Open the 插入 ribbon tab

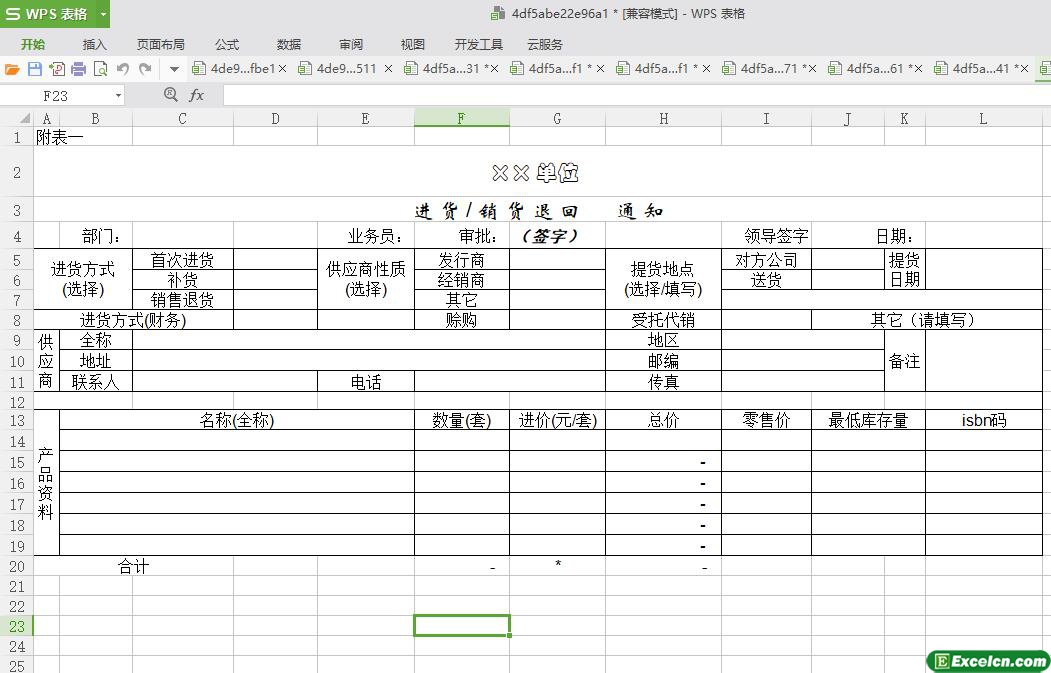(x=95, y=44)
